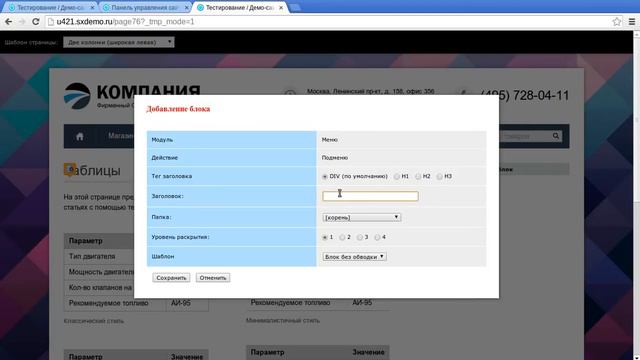Go back with the browser back arrow

pyautogui.click(x=8, y=22)
